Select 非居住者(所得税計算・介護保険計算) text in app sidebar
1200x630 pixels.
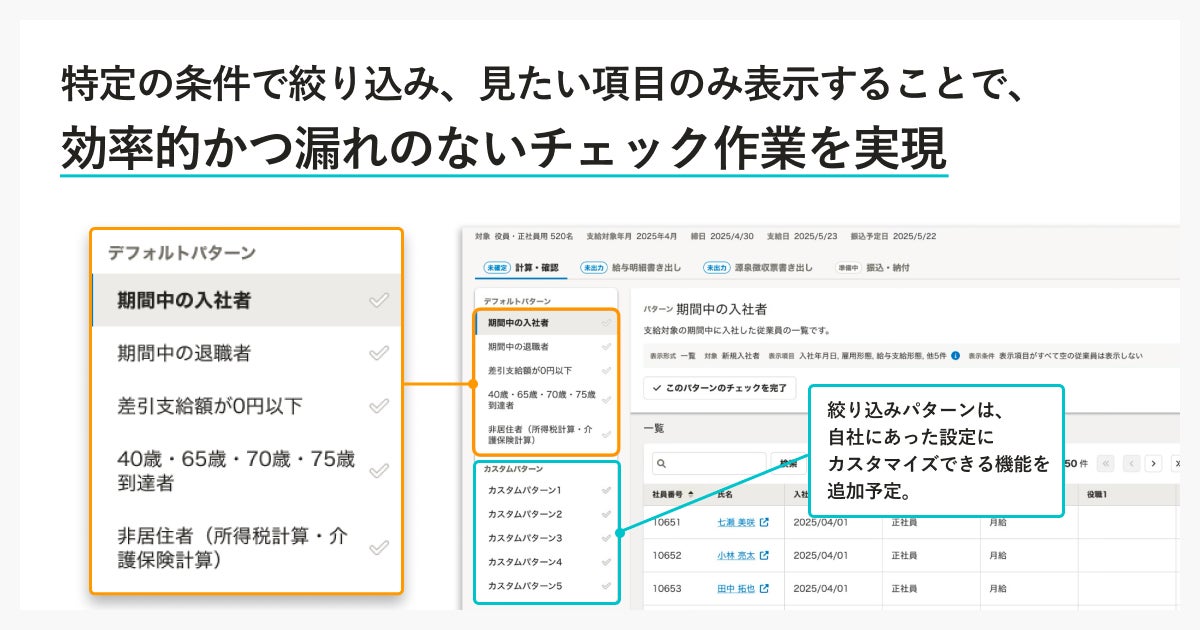[541, 435]
